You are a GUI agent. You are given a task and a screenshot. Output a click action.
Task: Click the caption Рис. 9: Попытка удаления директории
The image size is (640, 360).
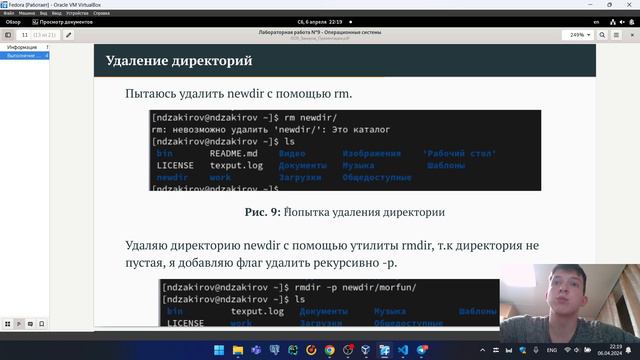[345, 212]
